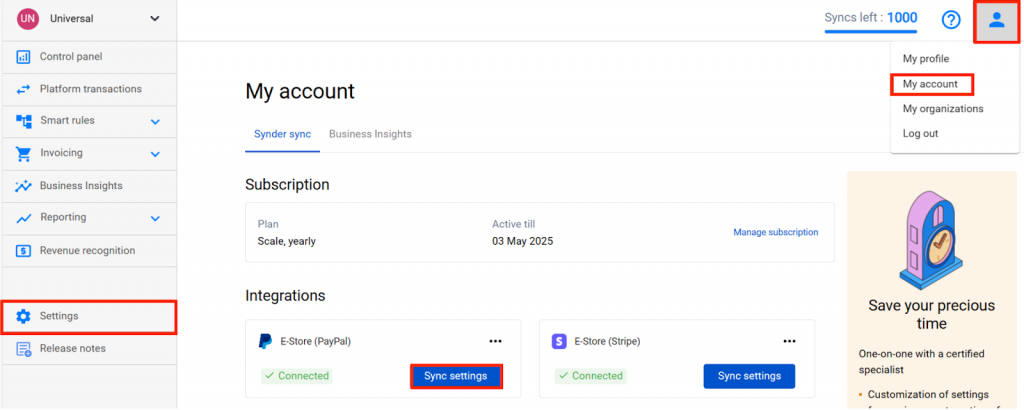Click the user profile avatar icon
The image size is (1024, 410).
tap(996, 20)
